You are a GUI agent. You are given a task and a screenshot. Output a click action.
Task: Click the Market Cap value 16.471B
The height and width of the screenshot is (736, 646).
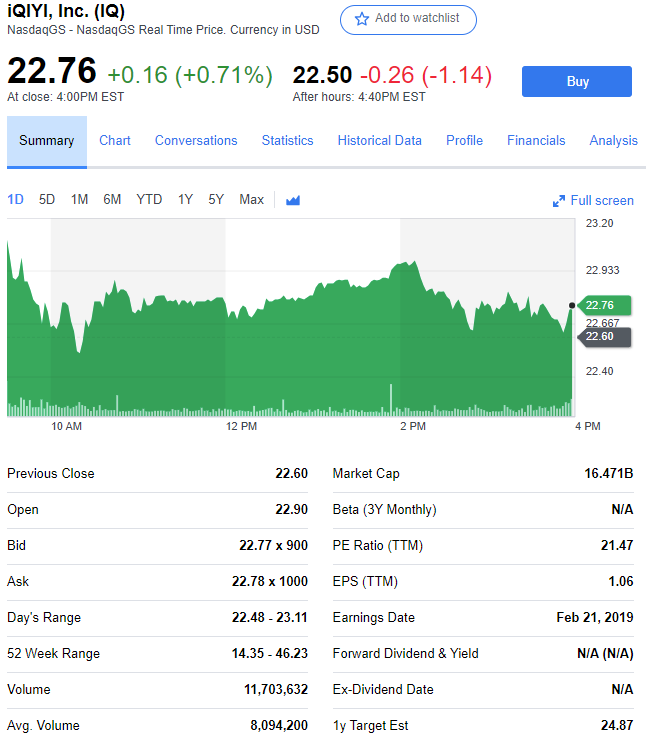[608, 473]
